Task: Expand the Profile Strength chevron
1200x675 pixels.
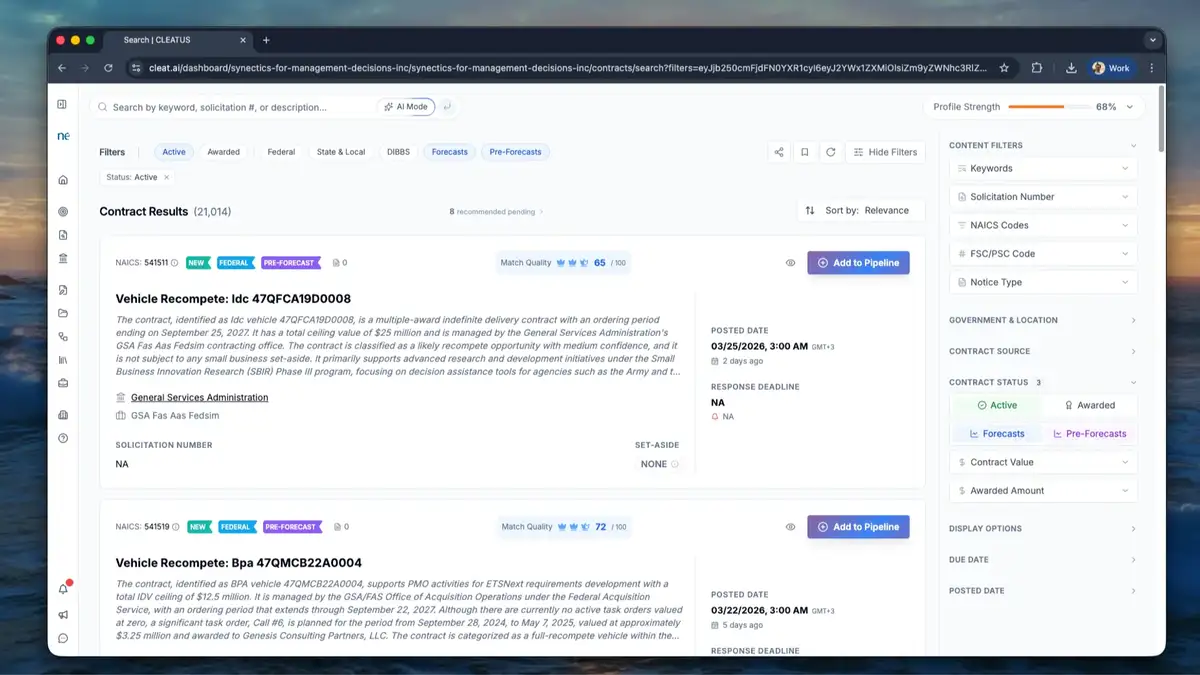Action: (1130, 107)
